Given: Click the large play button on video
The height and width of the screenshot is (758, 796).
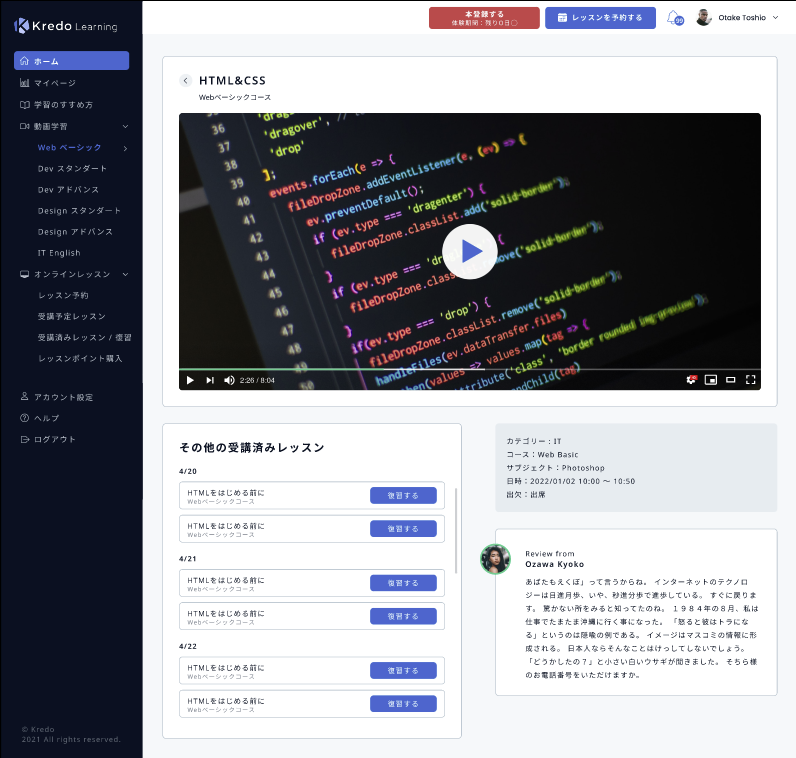Looking at the screenshot, I should (469, 251).
